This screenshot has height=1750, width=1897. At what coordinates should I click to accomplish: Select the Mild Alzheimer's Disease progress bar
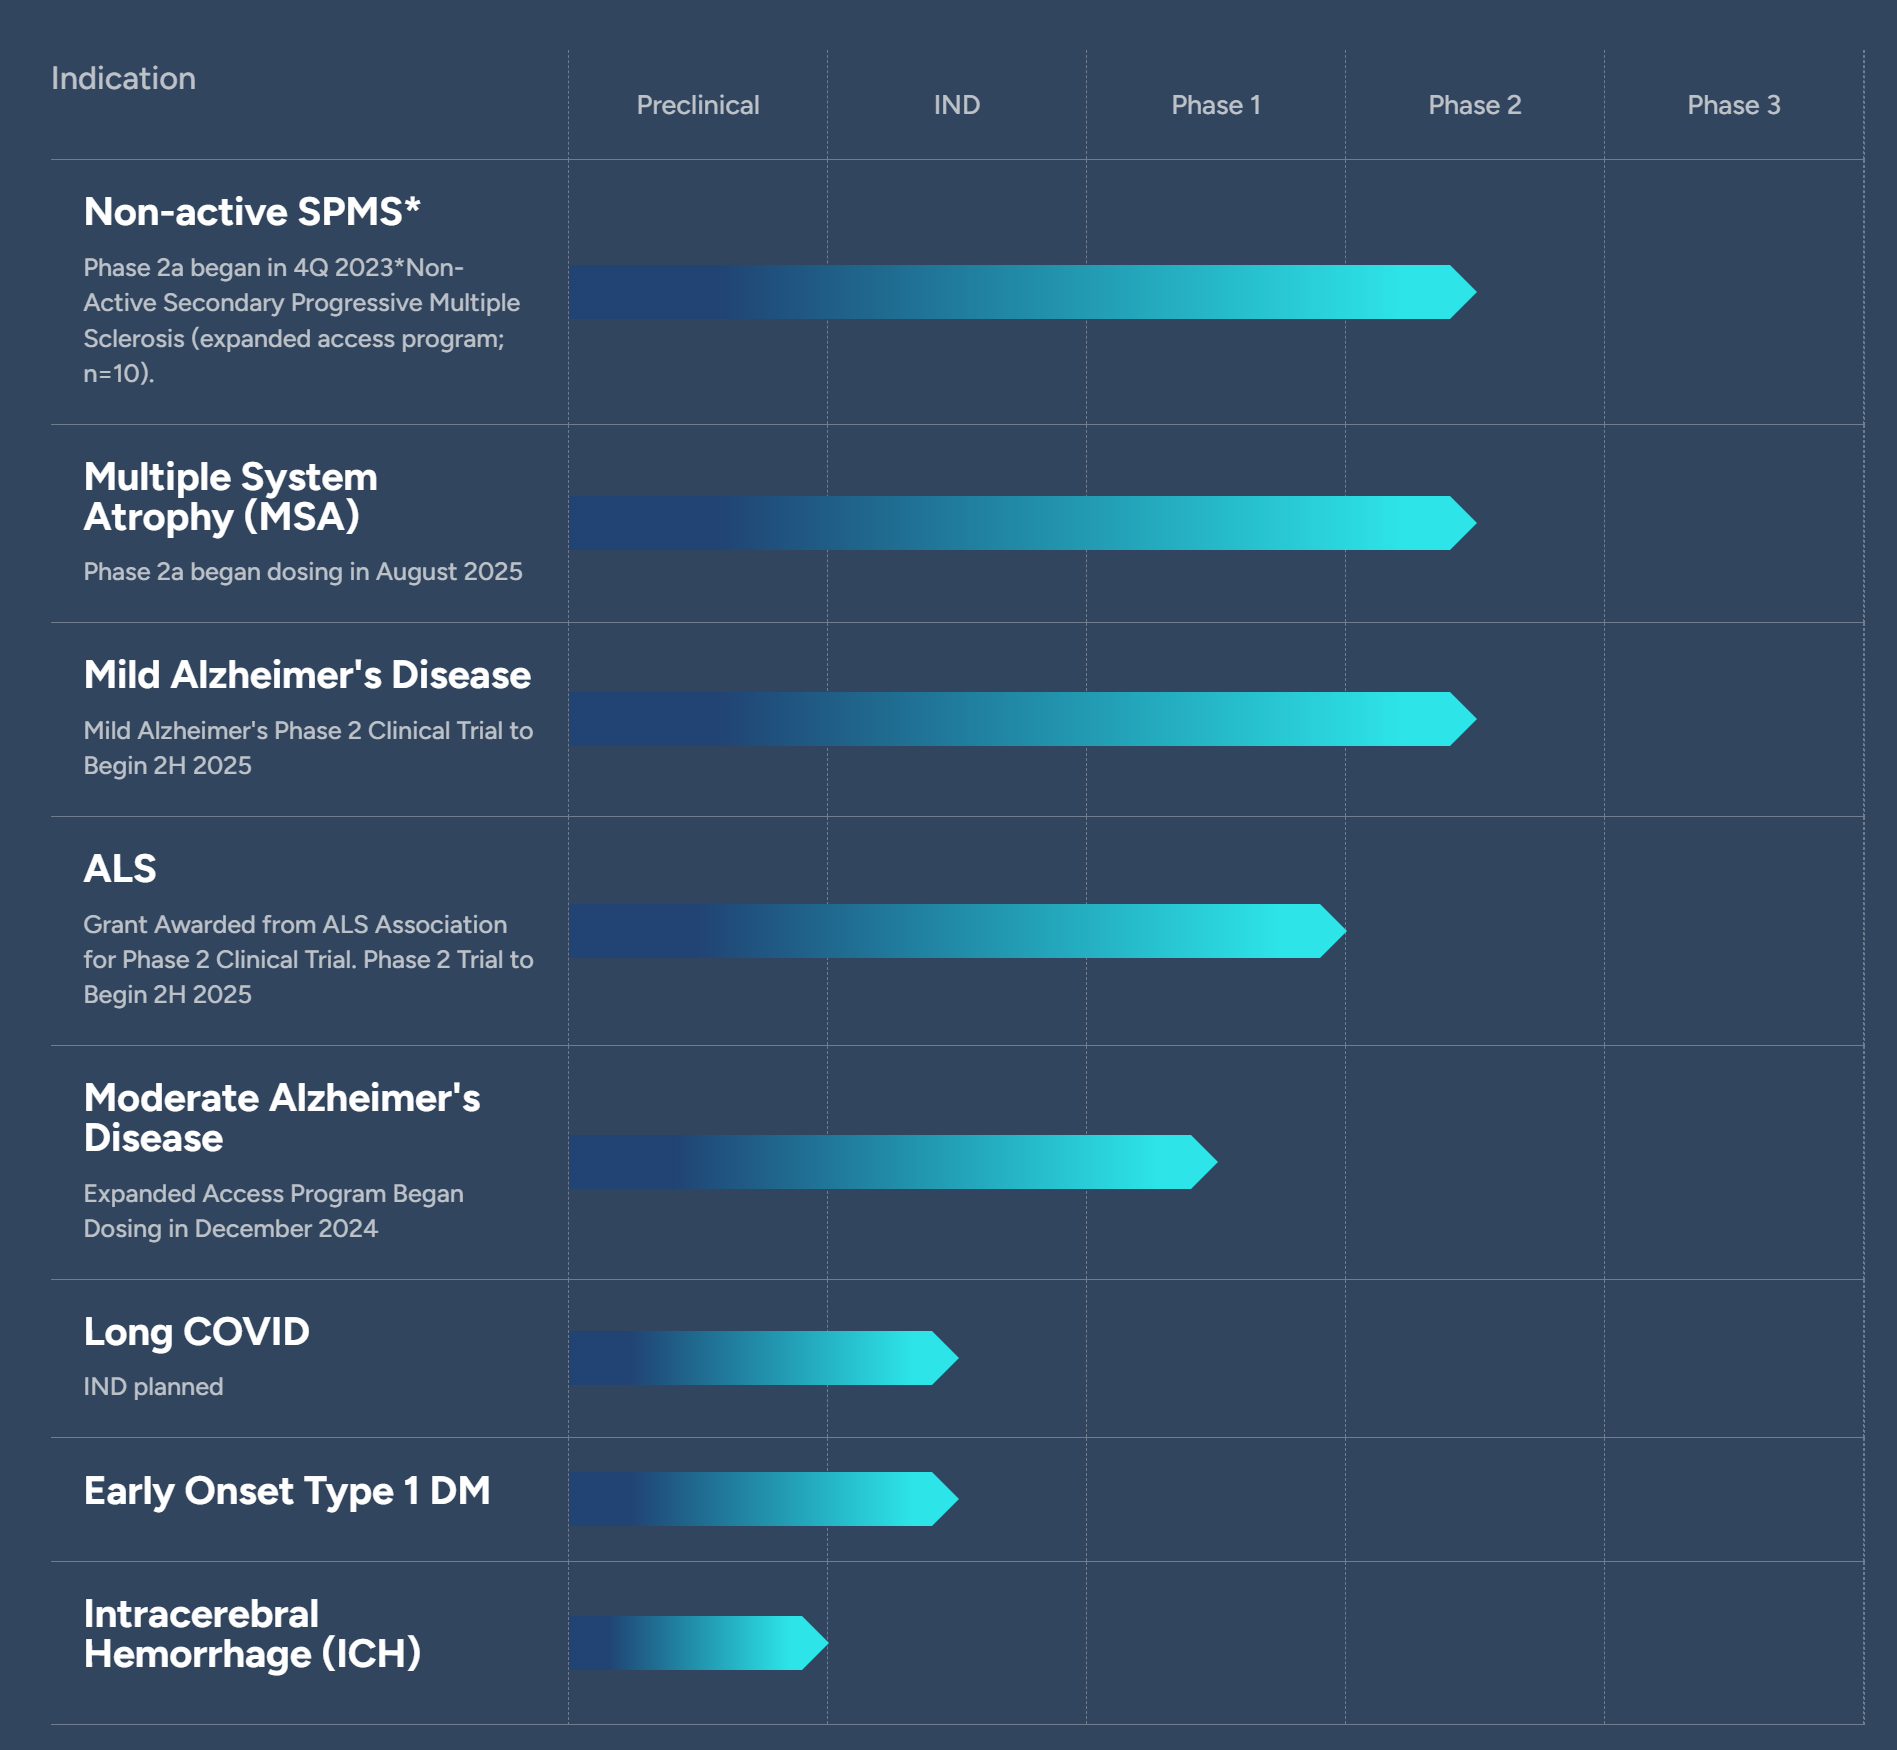[1020, 719]
